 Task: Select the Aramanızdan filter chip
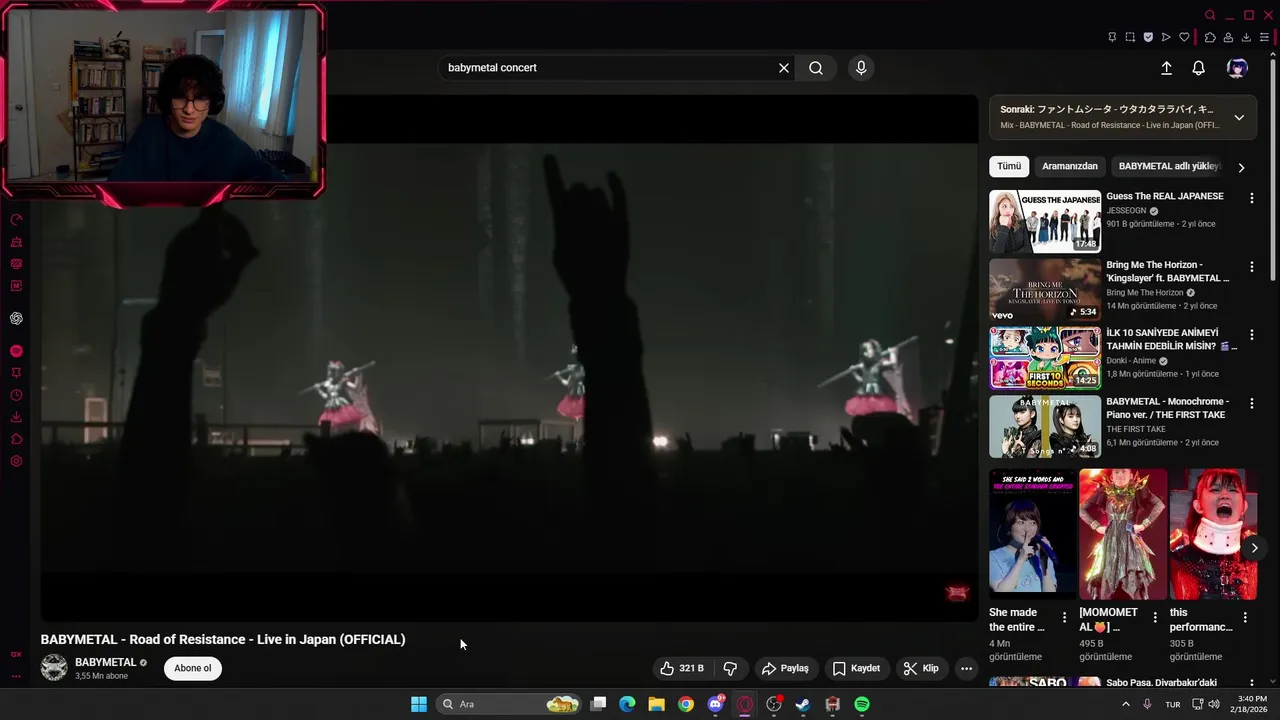(x=1070, y=166)
